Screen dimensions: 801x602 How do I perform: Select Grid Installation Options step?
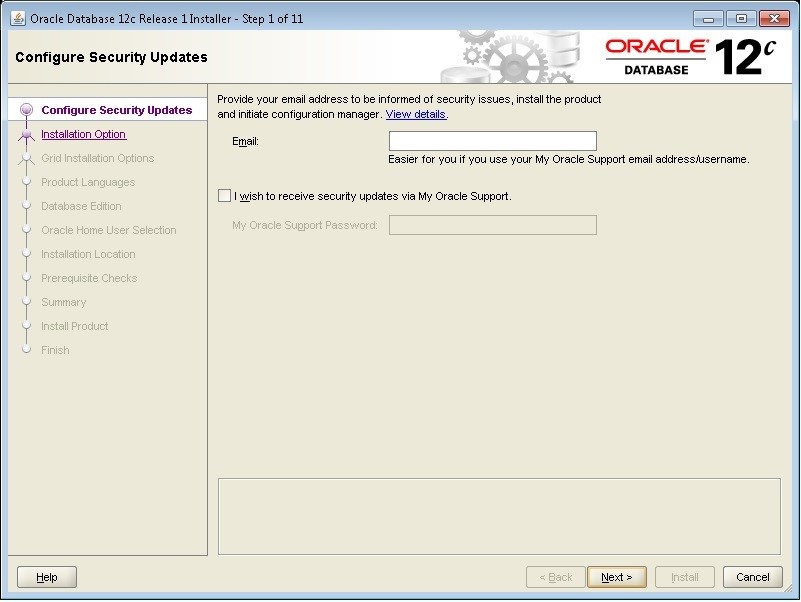(98, 158)
